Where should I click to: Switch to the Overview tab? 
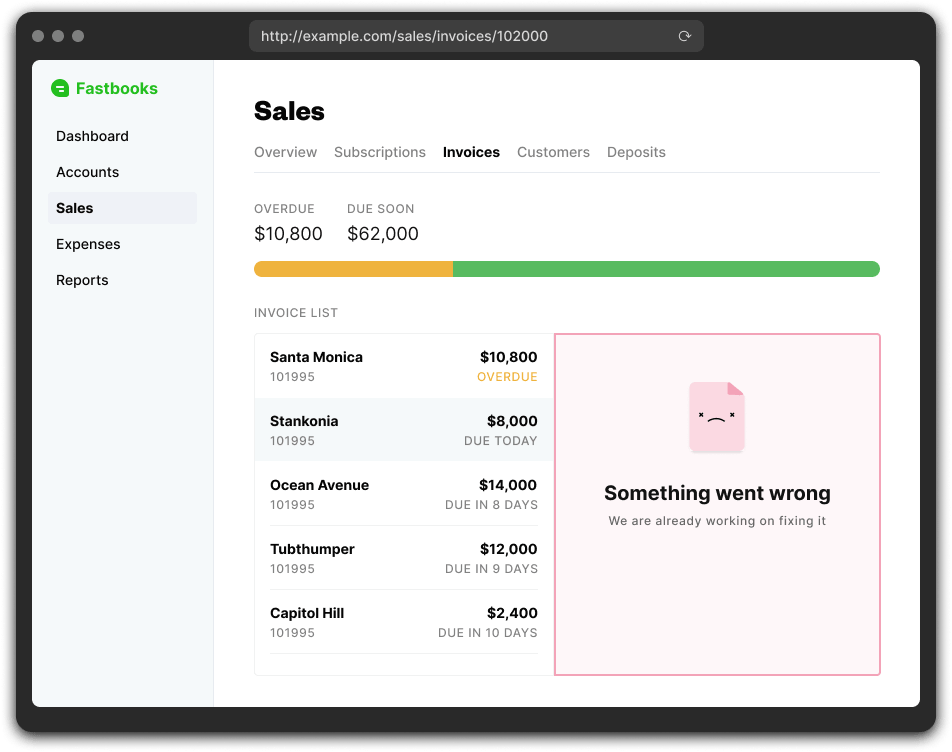point(285,152)
